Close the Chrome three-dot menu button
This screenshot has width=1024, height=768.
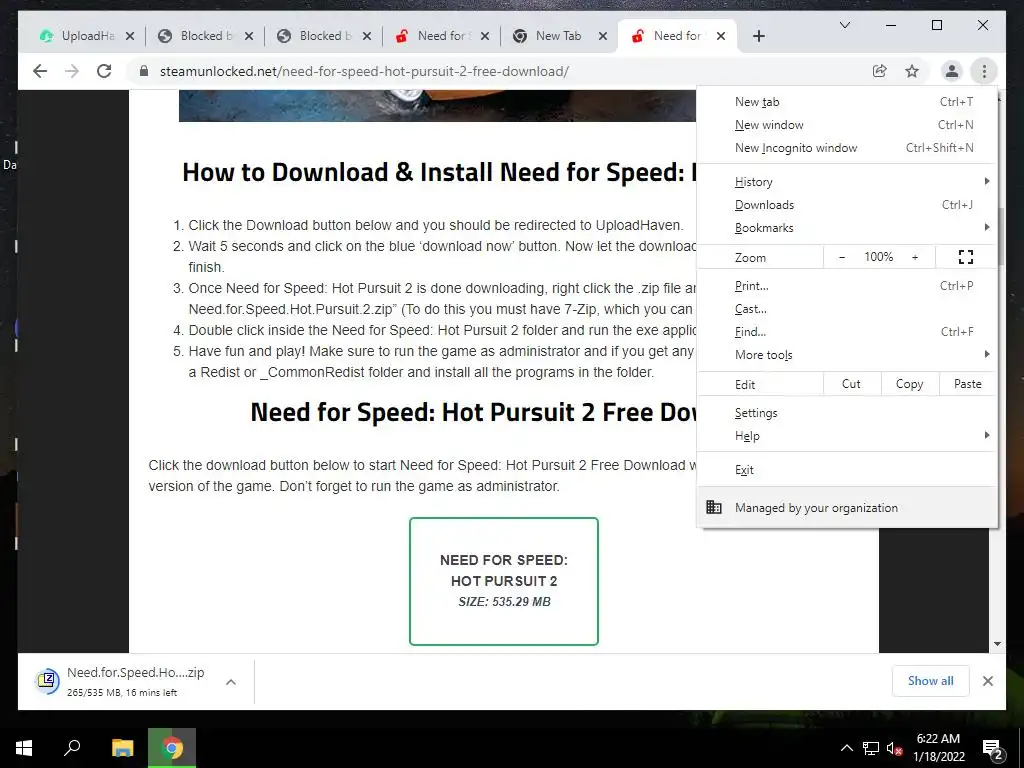pyautogui.click(x=984, y=71)
